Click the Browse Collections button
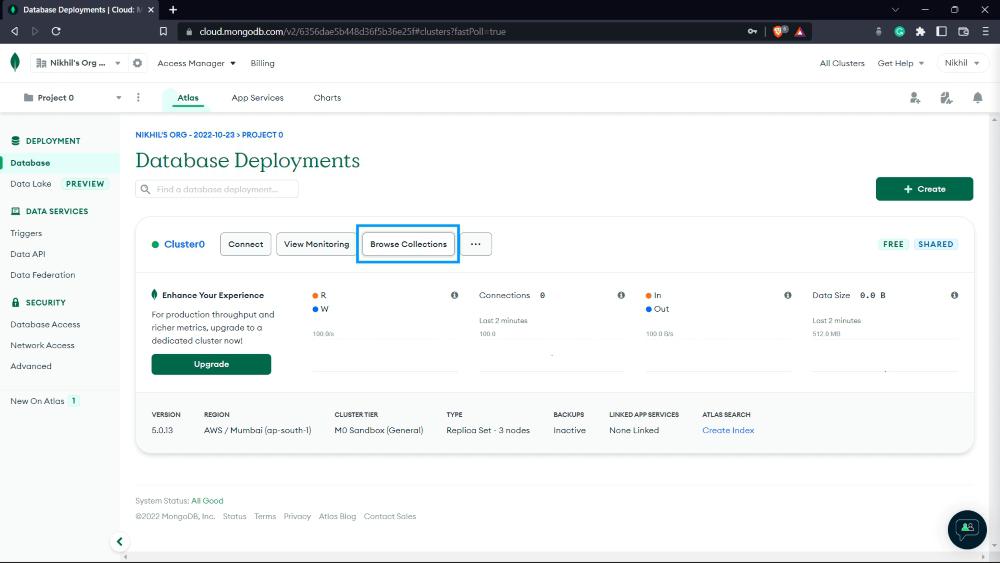1000x563 pixels. pos(408,244)
